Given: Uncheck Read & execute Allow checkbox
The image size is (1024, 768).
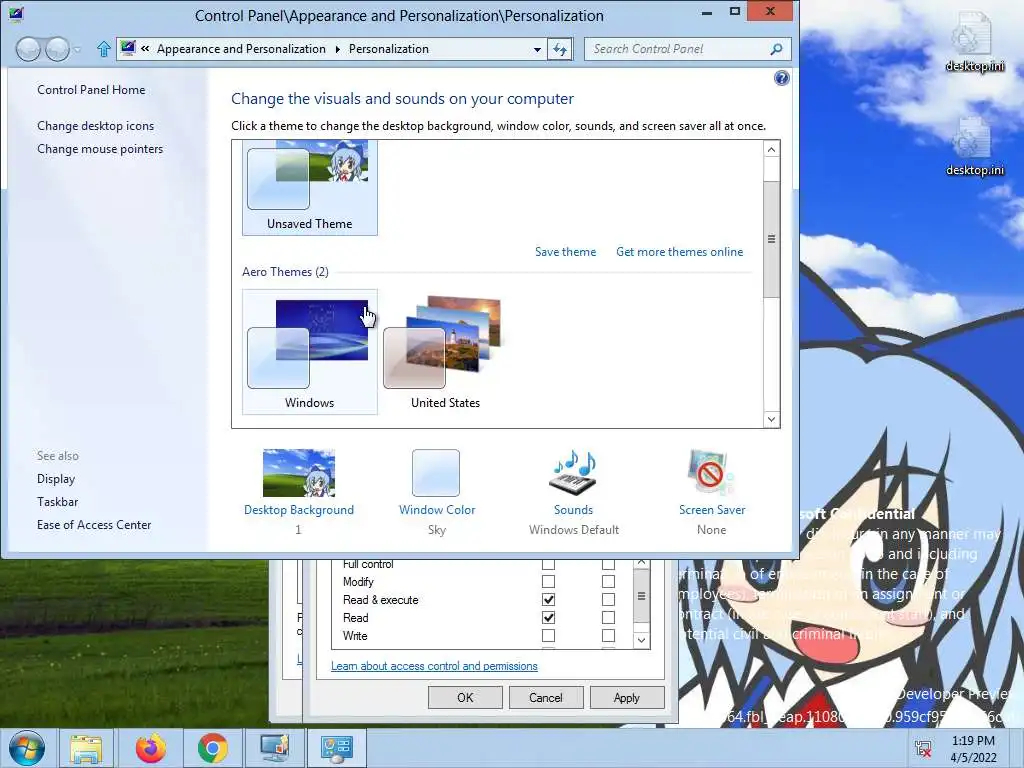Looking at the screenshot, I should pyautogui.click(x=549, y=600).
